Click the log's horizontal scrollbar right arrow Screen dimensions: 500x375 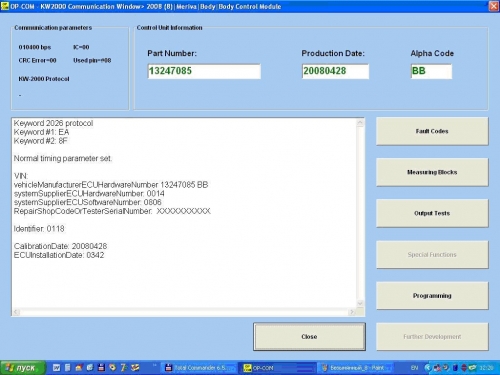coord(352,312)
